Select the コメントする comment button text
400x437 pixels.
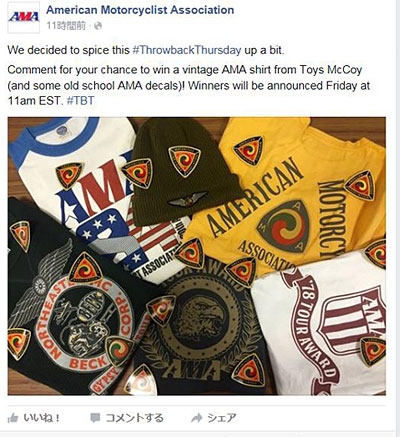(x=134, y=418)
